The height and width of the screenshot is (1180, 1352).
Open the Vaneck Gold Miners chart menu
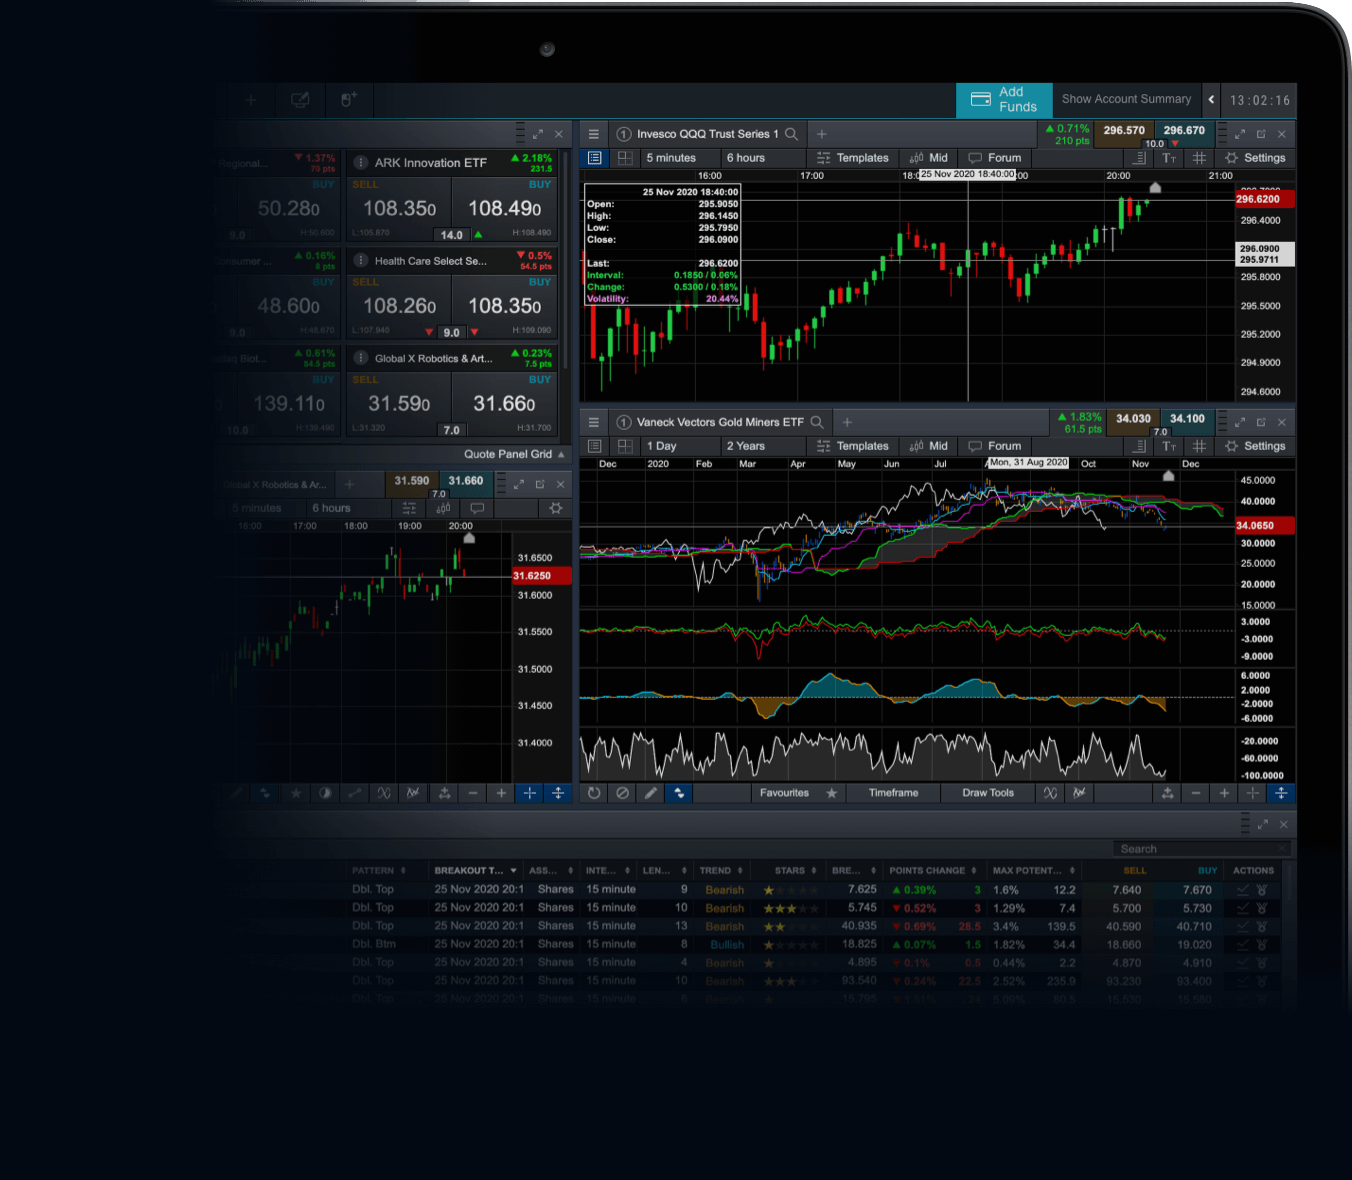point(593,421)
